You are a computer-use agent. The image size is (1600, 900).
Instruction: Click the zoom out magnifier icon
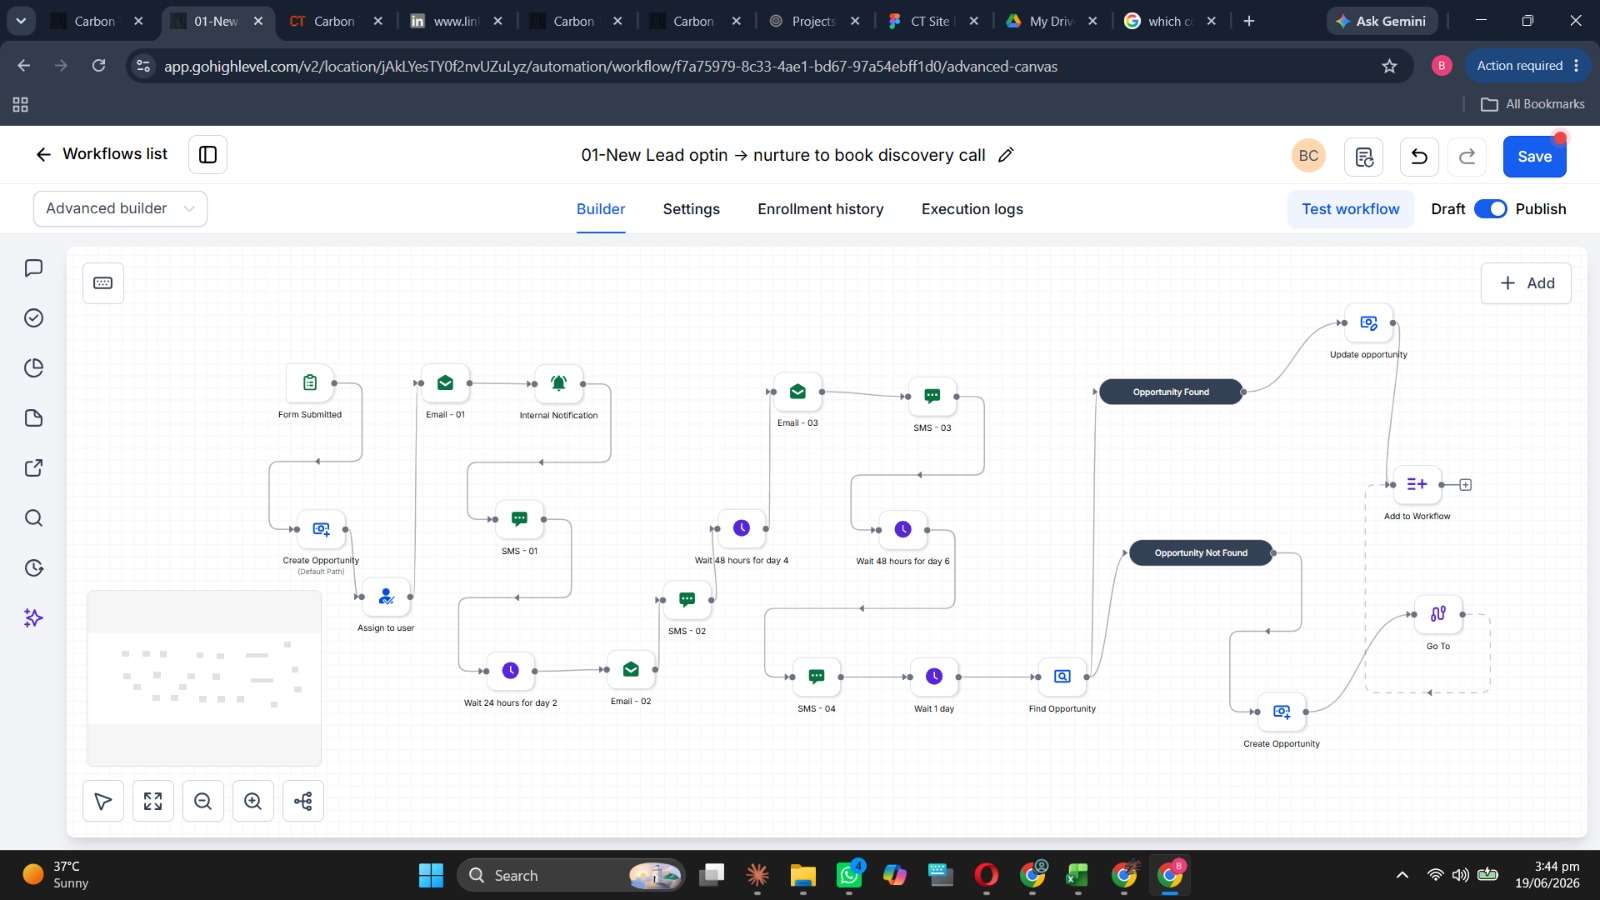click(x=203, y=801)
